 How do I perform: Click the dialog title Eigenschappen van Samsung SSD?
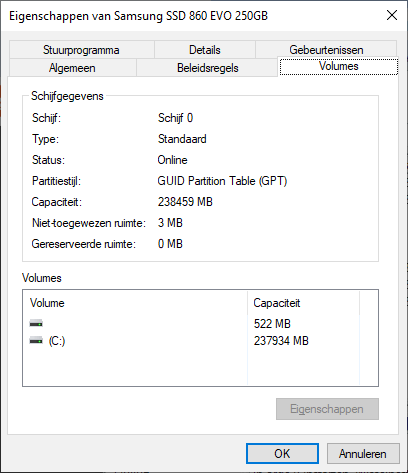138,16
